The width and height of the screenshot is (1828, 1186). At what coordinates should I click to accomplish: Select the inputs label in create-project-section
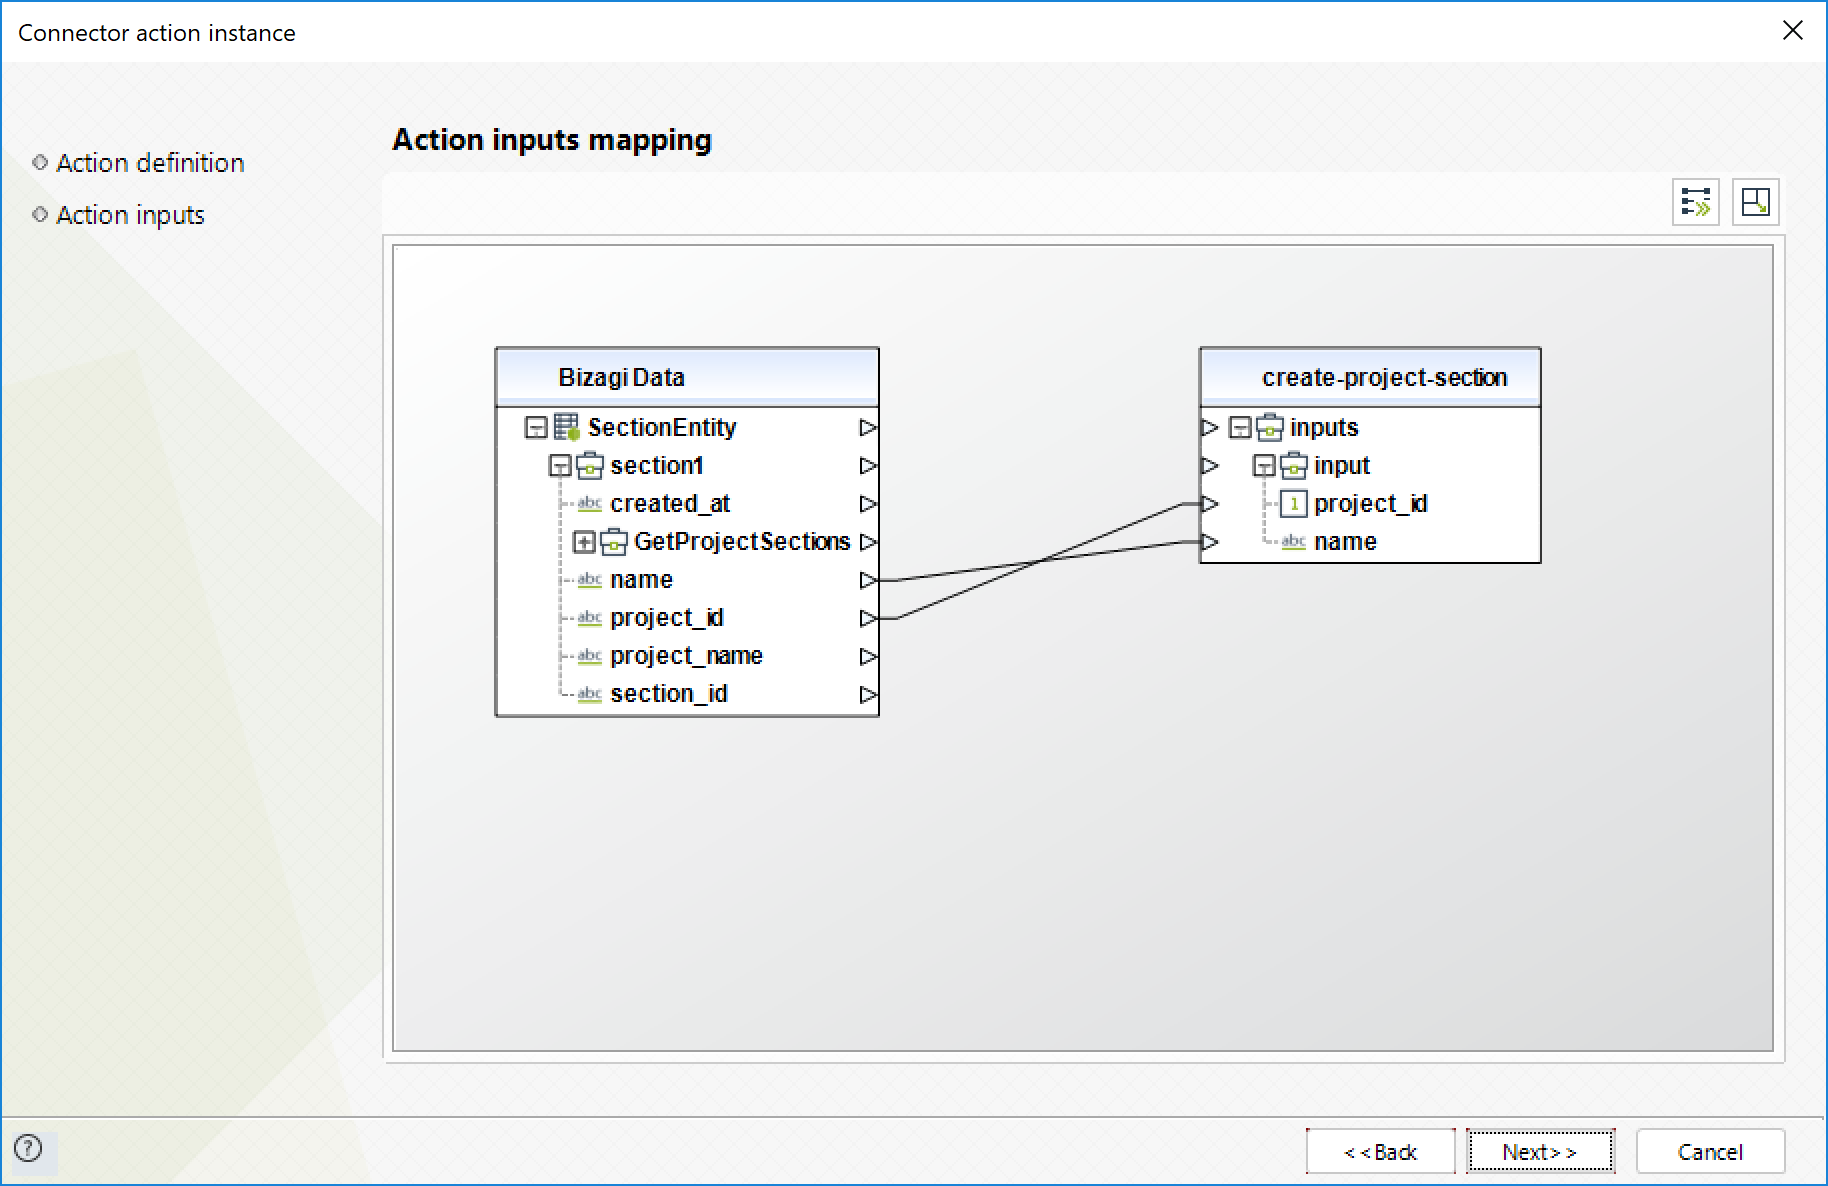[x=1324, y=427]
